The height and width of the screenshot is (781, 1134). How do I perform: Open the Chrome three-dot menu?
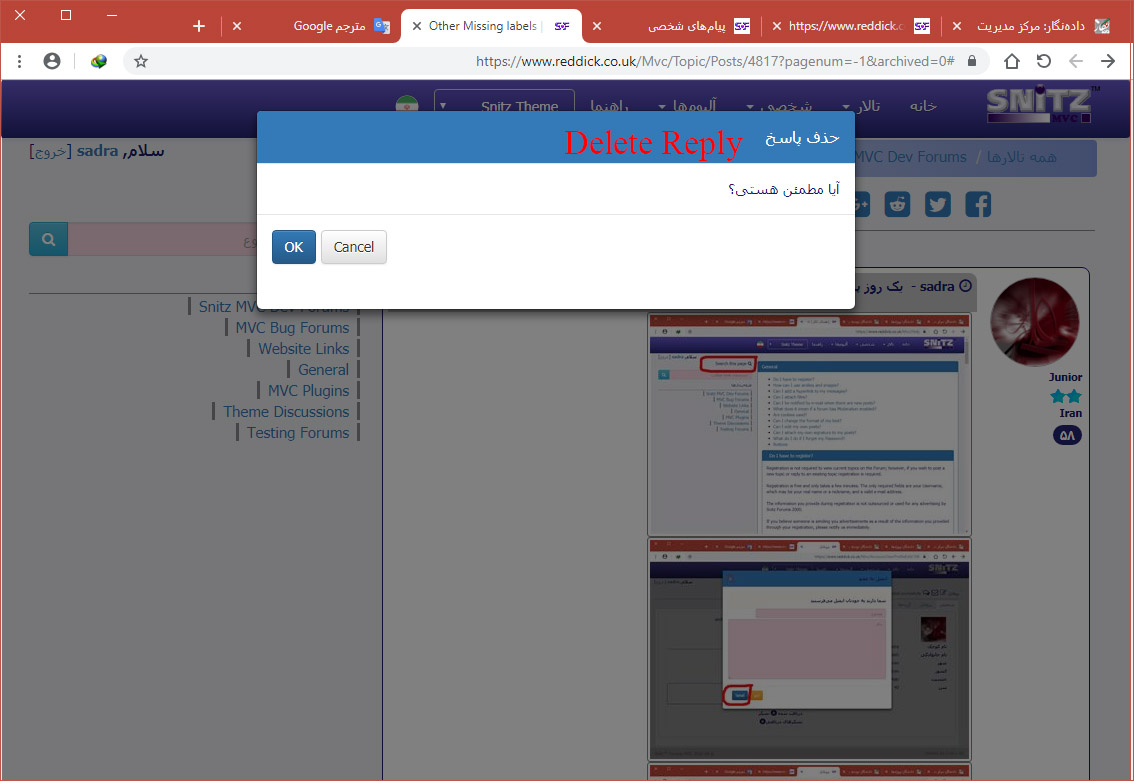click(x=20, y=61)
